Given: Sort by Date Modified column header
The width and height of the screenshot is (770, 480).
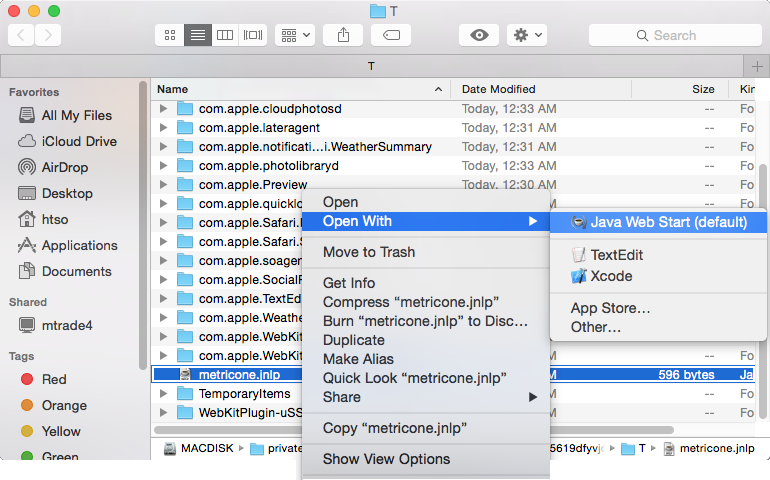Looking at the screenshot, I should point(541,89).
